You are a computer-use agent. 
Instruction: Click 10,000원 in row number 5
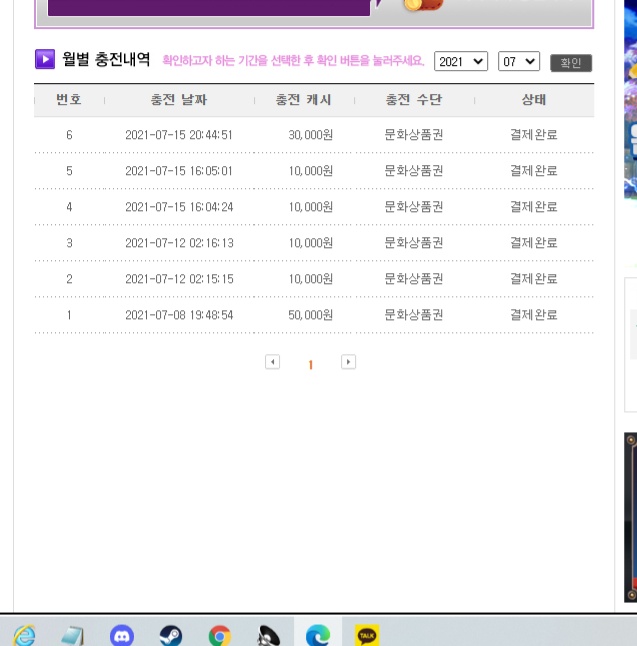[310, 171]
